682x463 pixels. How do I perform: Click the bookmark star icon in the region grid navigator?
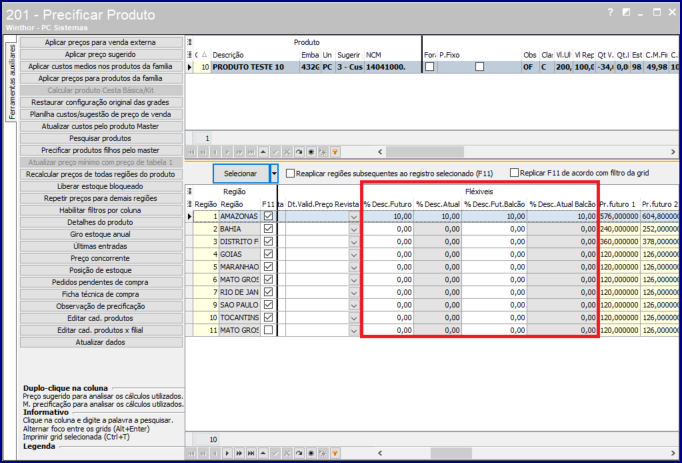click(311, 453)
